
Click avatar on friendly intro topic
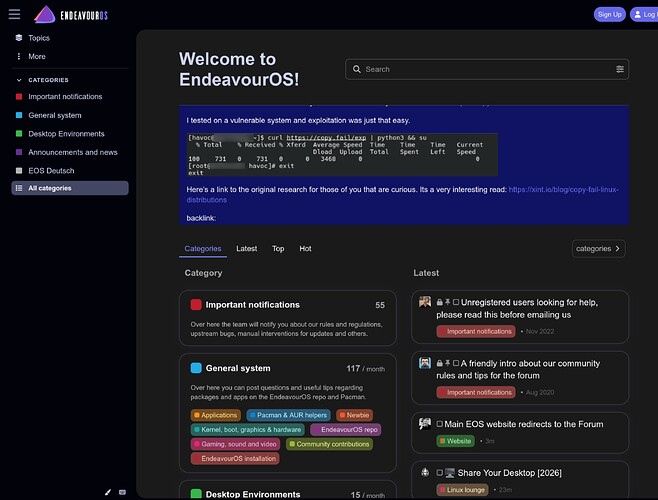(425, 363)
